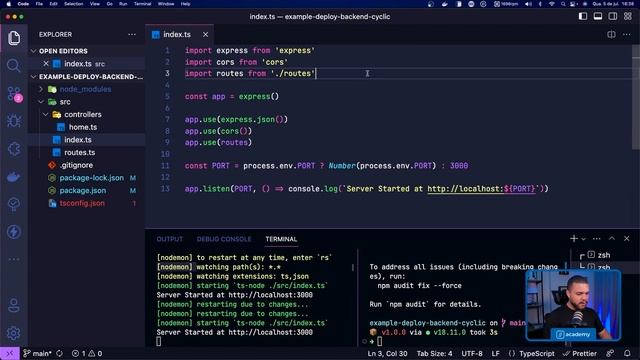Change end of line sequence LF

point(496,353)
